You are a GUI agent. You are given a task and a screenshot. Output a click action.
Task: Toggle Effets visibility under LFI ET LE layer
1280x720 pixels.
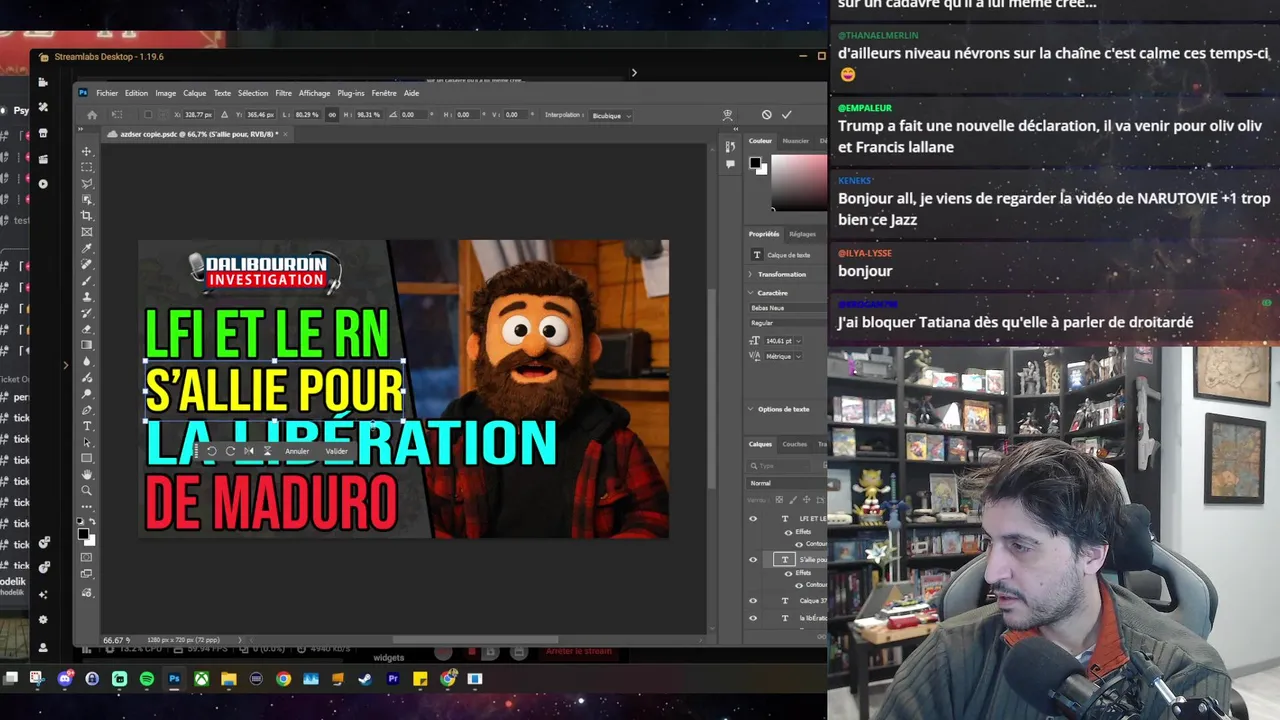pyautogui.click(x=788, y=532)
